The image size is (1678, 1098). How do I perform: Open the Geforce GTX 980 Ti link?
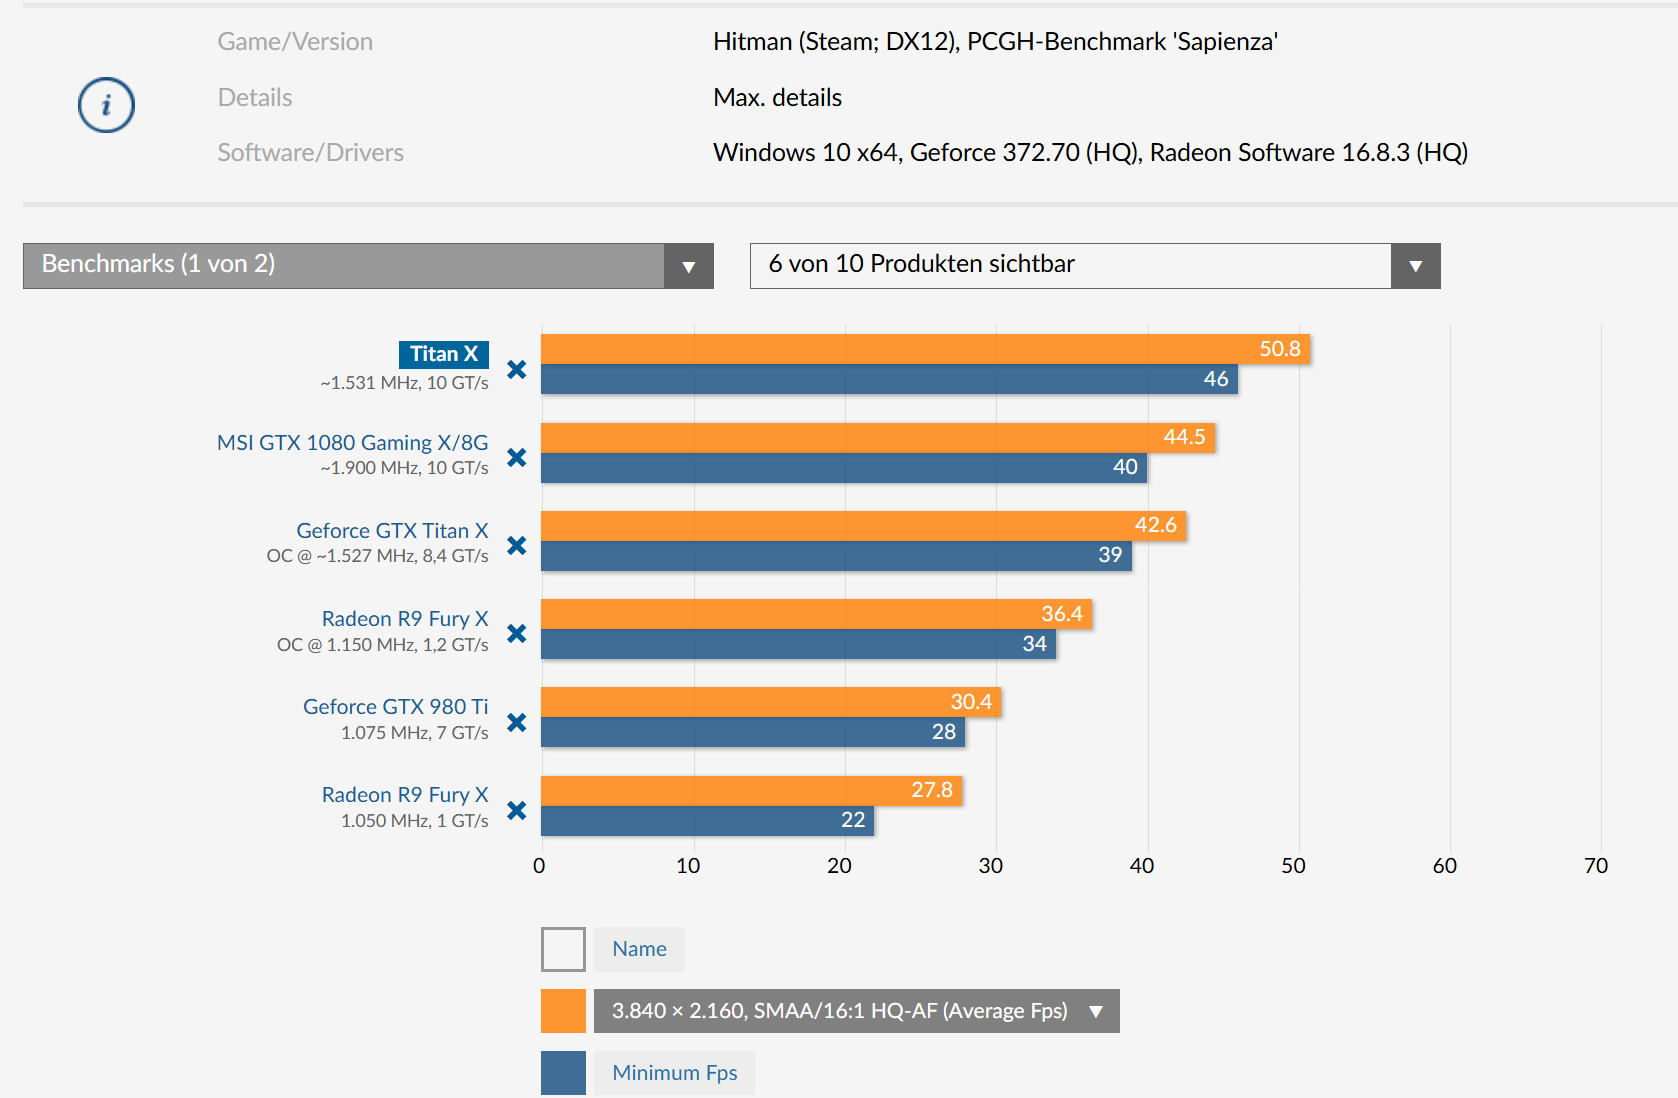[x=395, y=706]
